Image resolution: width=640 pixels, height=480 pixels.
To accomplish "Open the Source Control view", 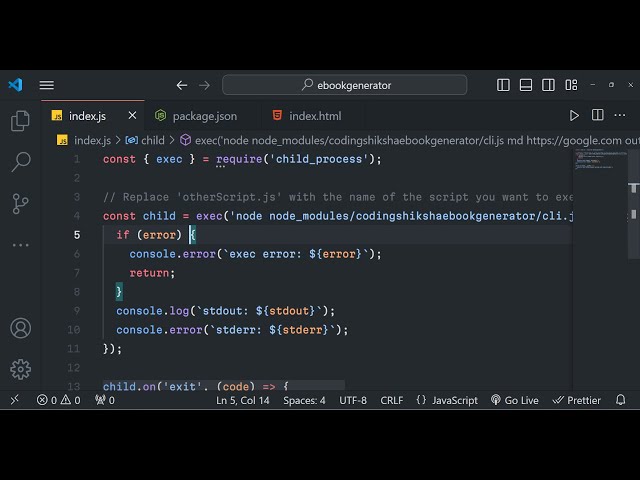I will pos(20,203).
